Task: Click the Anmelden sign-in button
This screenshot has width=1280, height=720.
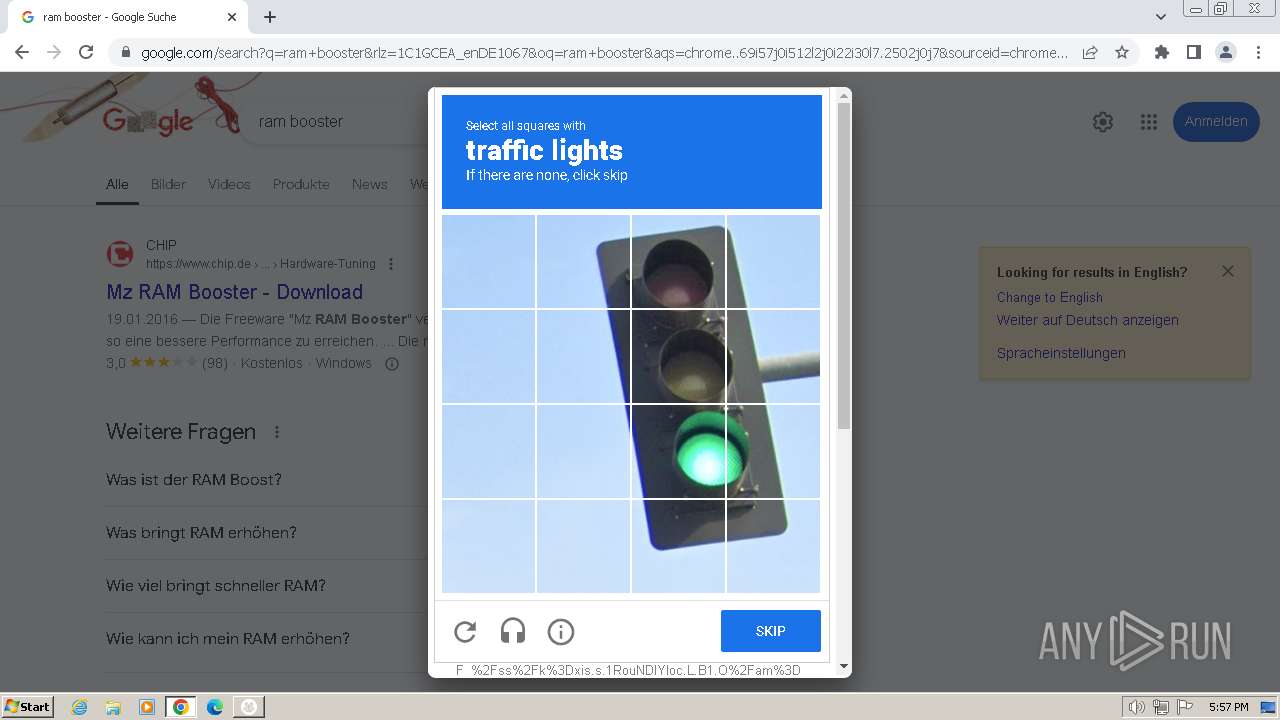Action: coord(1216,121)
